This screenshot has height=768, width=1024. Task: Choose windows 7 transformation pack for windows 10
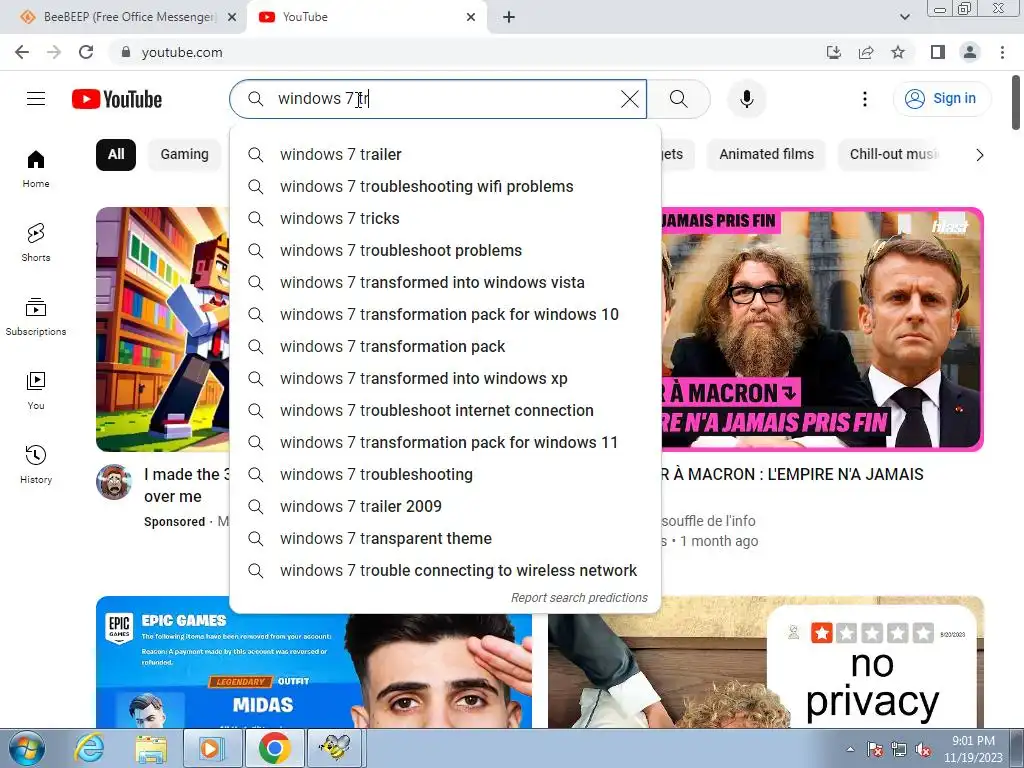point(445,315)
